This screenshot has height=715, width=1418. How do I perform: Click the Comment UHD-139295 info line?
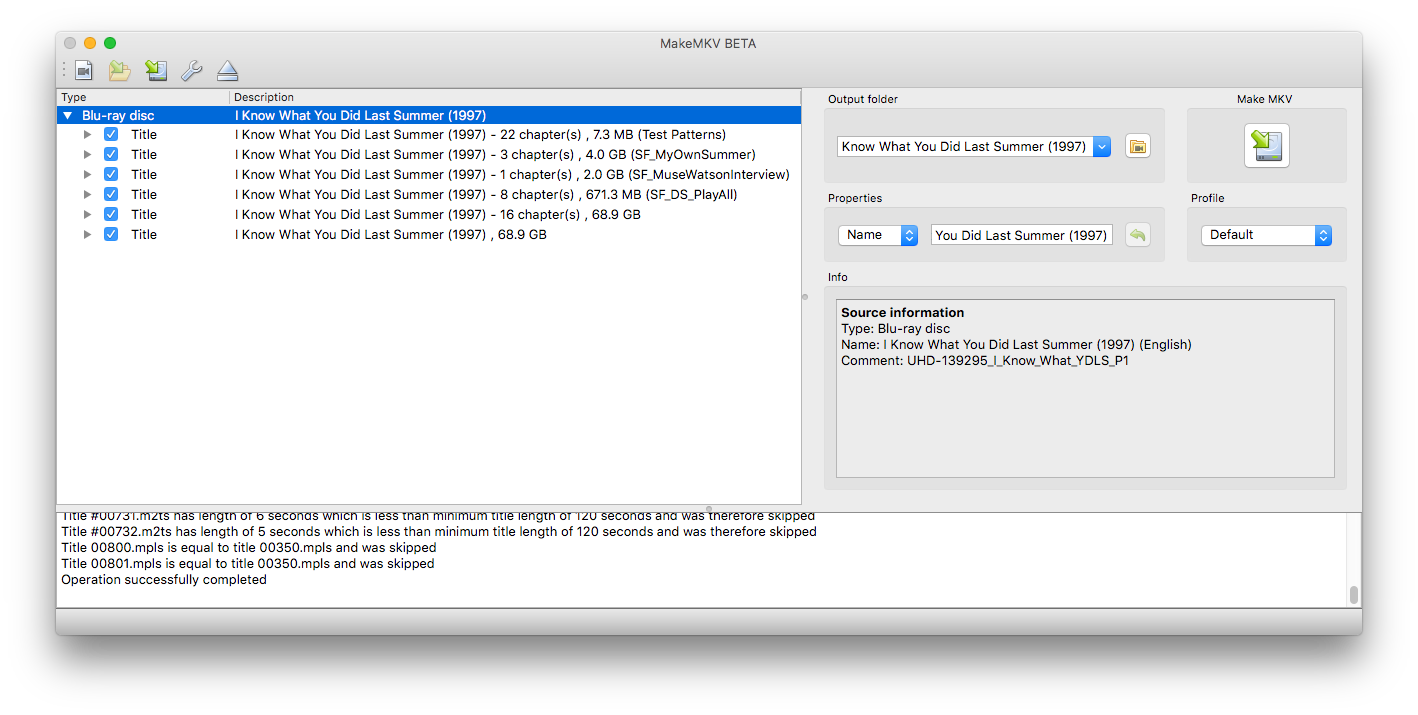tap(985, 361)
